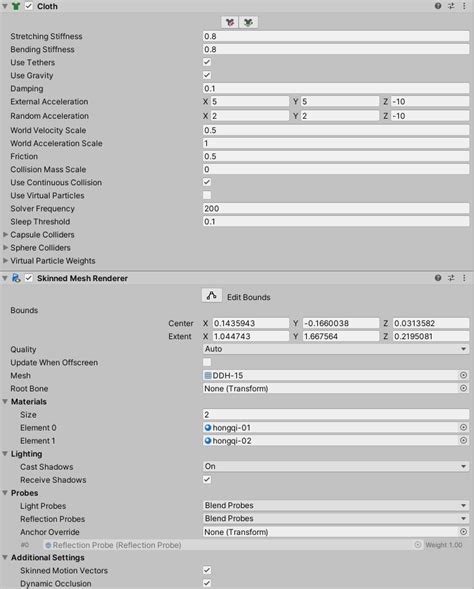Viewport: 474px width, 589px height.
Task: Open object picker for Mesh field
Action: [x=463, y=375]
